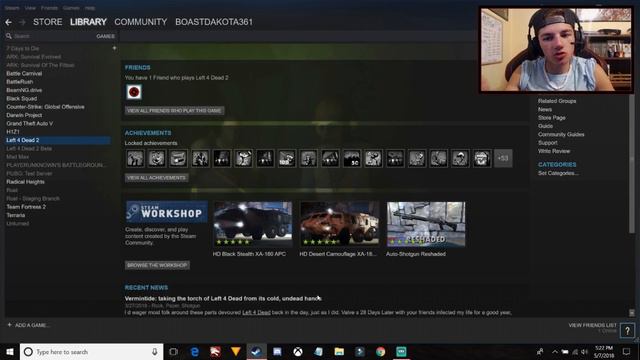Screen dimensions: 640x360
Task: Open the Support link
Action: click(x=547, y=143)
